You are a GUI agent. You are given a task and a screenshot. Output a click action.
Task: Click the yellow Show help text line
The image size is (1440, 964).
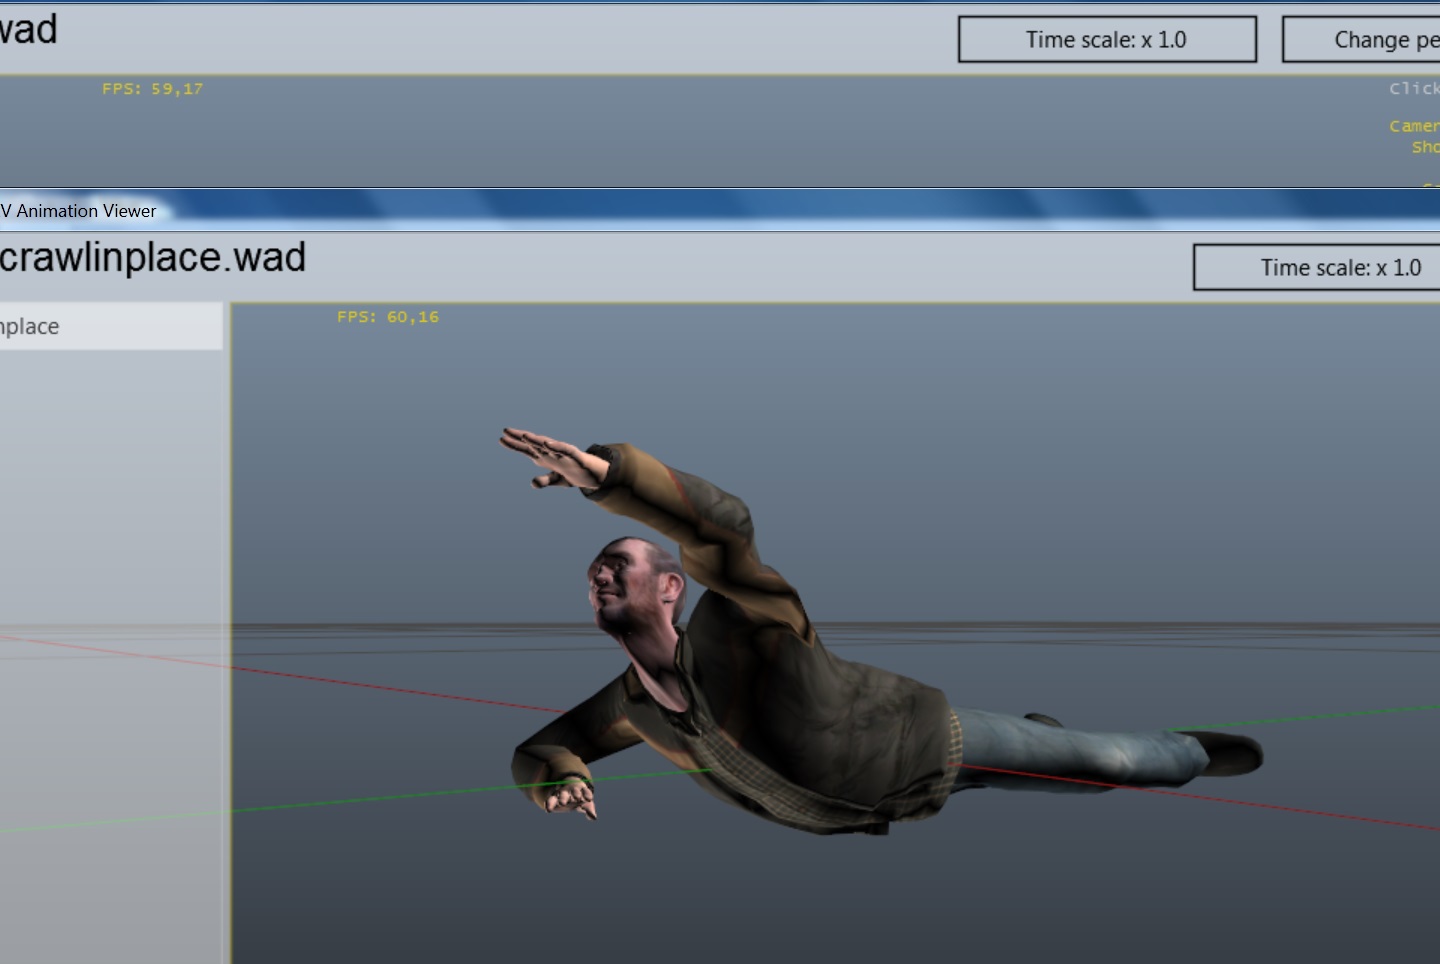1424,147
